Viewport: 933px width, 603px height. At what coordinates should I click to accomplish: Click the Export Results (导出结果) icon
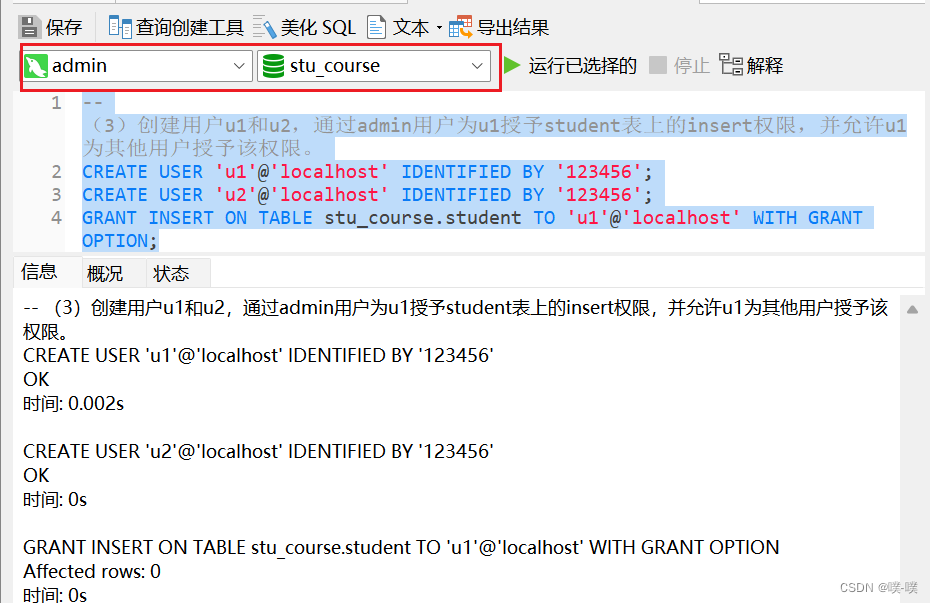pyautogui.click(x=458, y=26)
